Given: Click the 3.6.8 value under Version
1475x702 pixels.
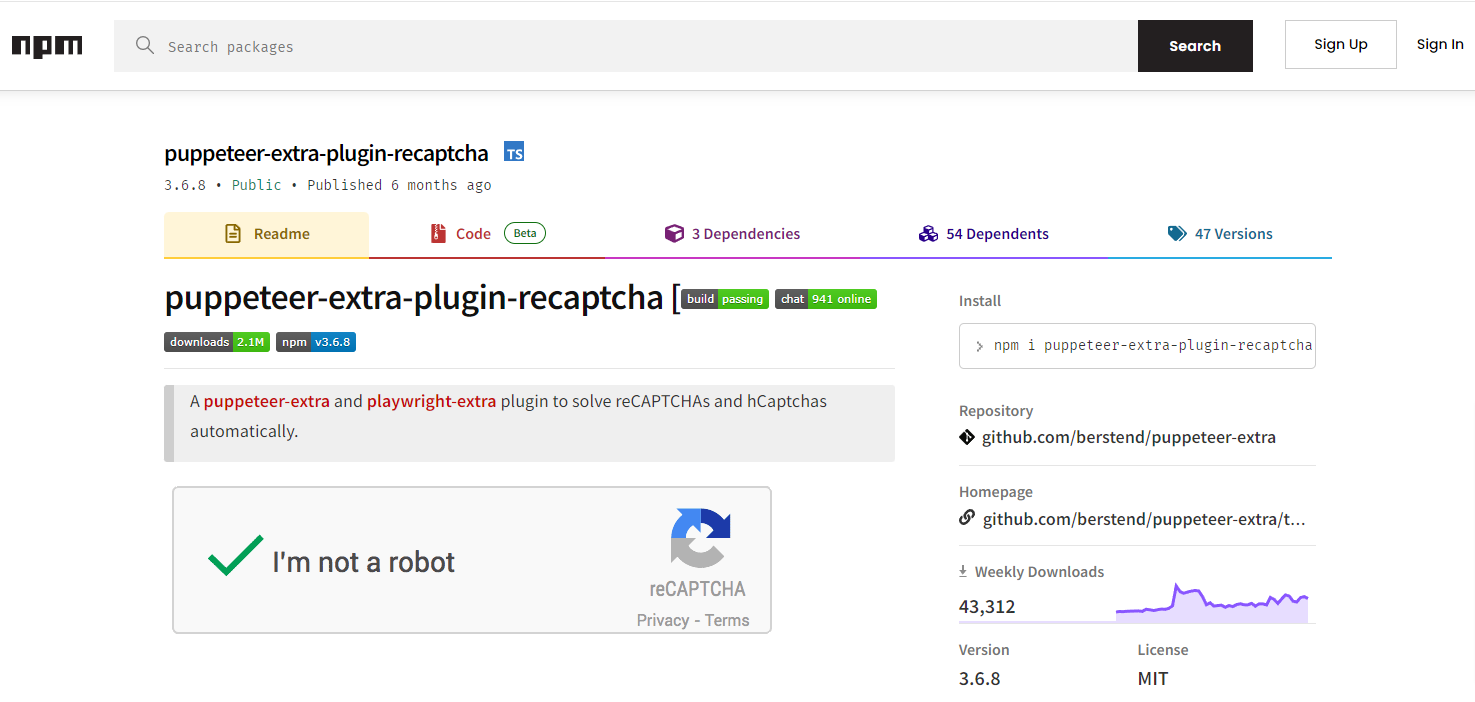Looking at the screenshot, I should (x=979, y=678).
